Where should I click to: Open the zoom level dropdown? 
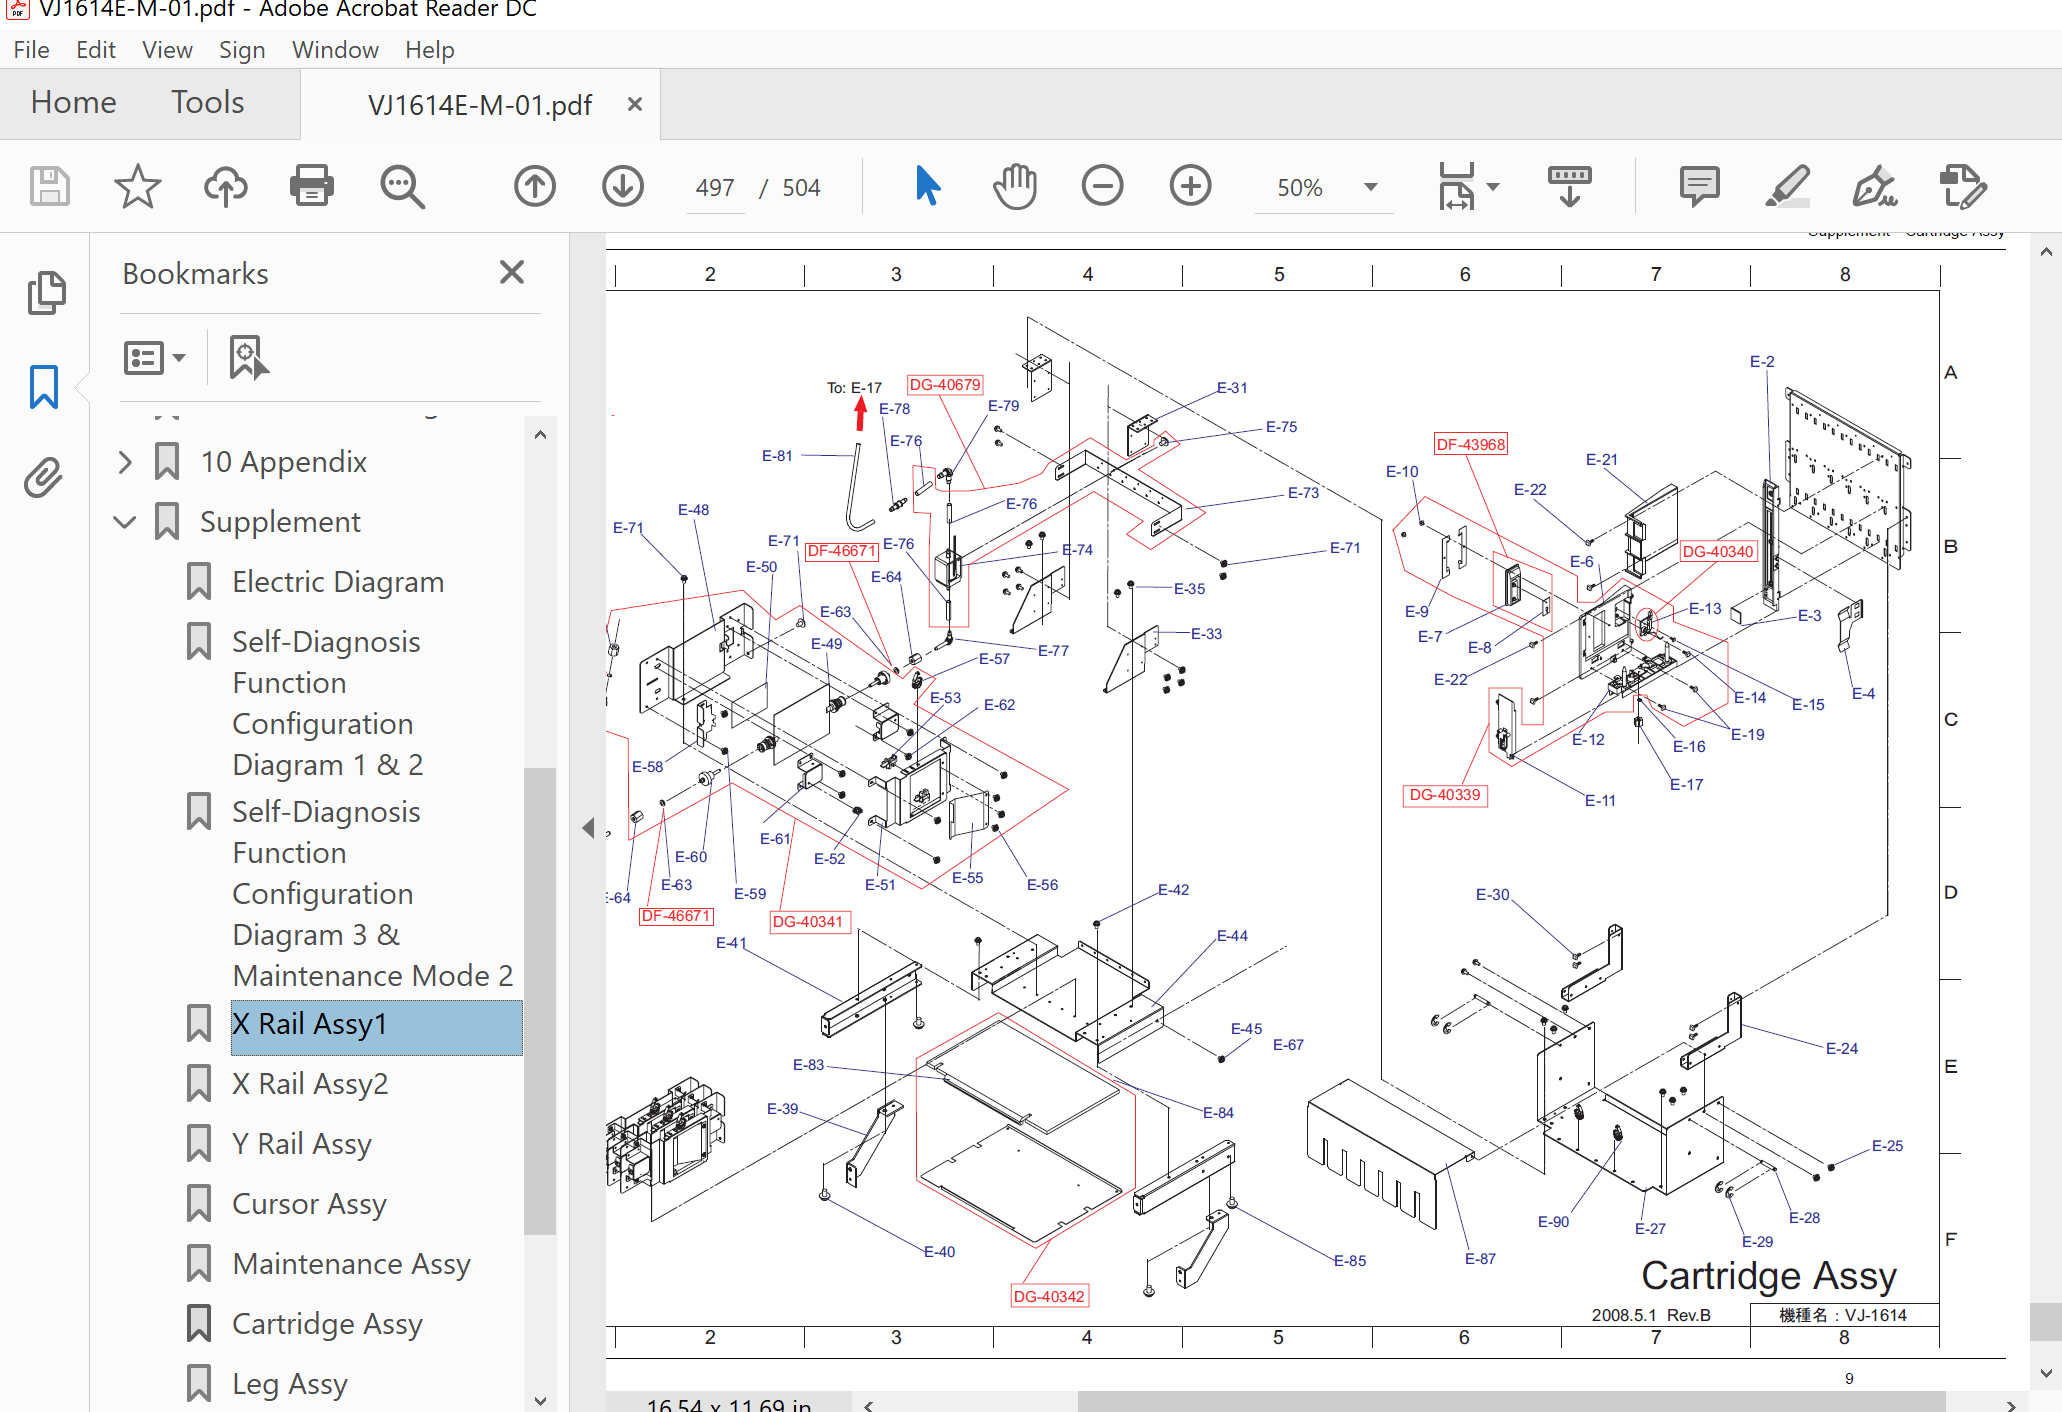(1371, 187)
